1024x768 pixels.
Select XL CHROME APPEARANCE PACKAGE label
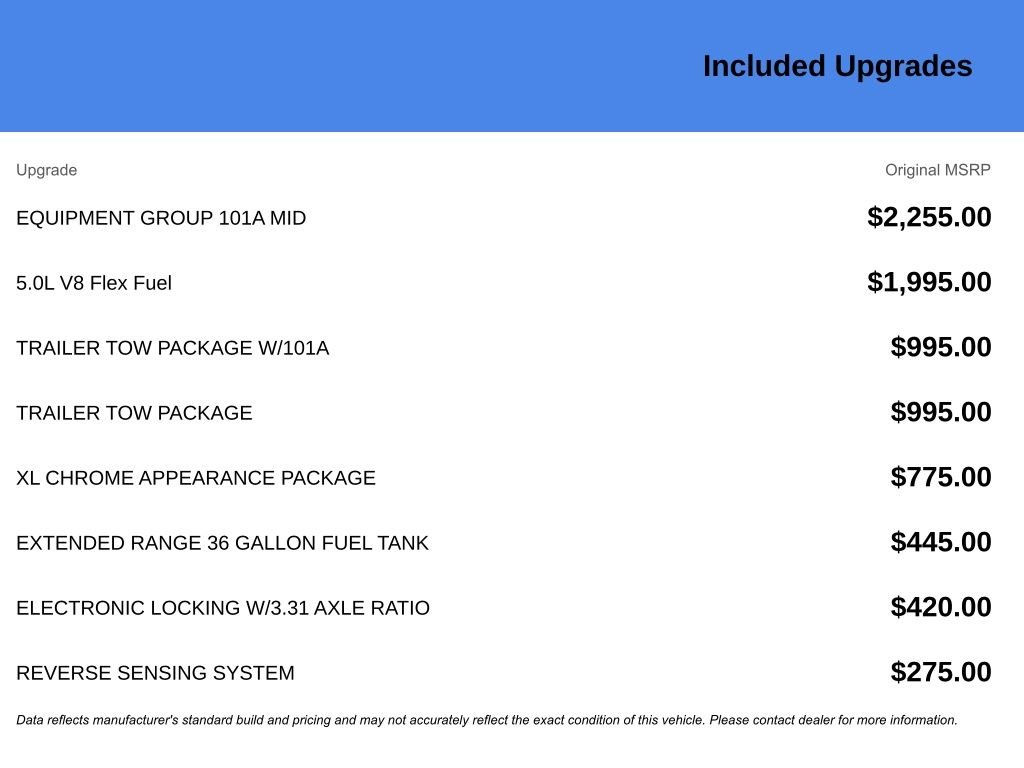[x=196, y=478]
